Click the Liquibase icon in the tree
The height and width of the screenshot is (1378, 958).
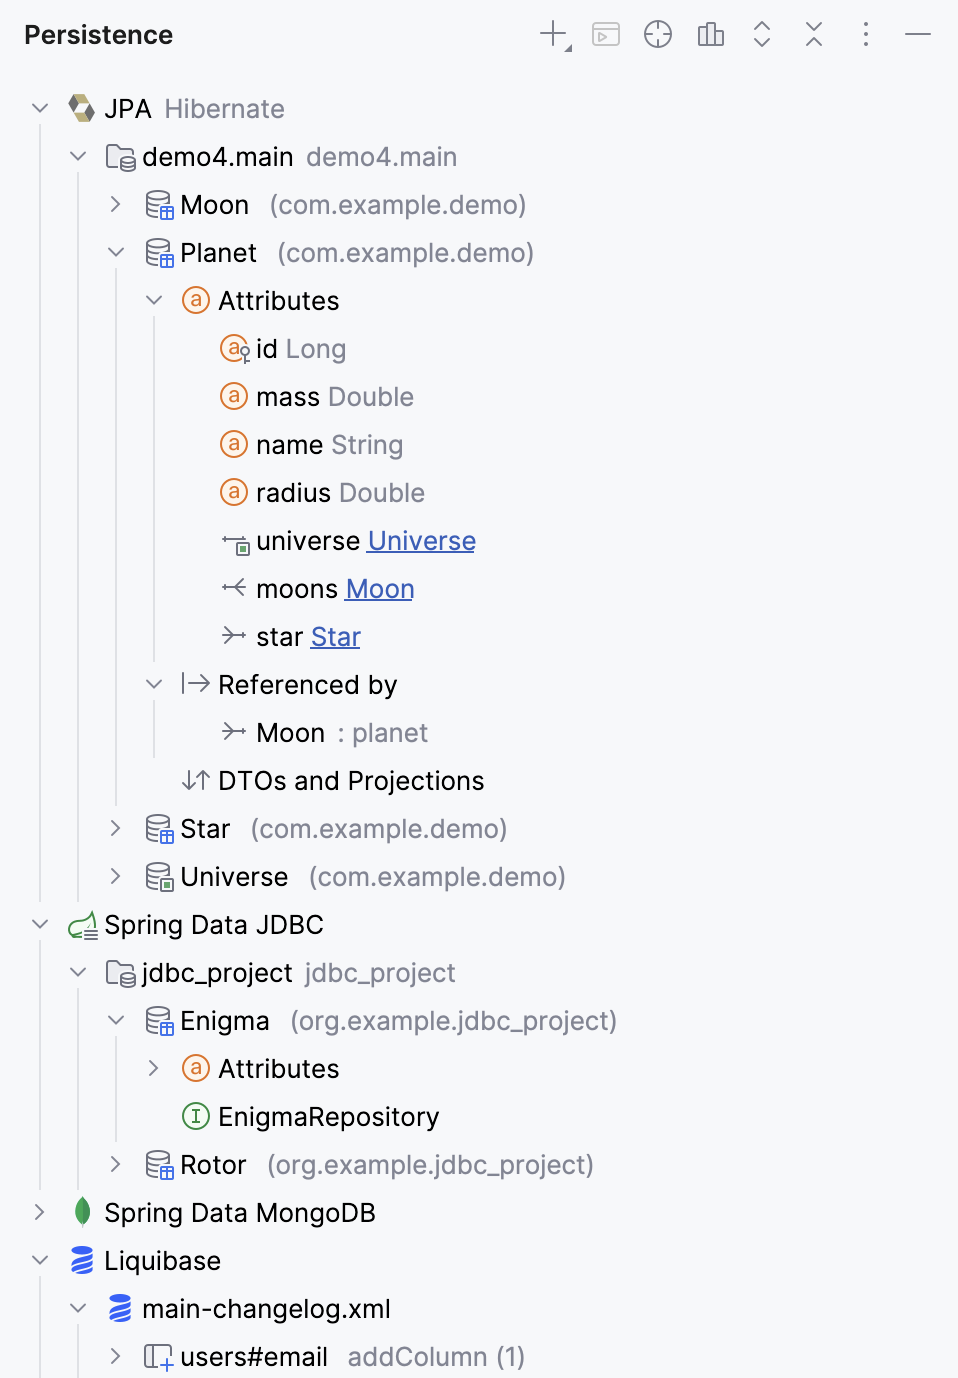[x=83, y=1260]
